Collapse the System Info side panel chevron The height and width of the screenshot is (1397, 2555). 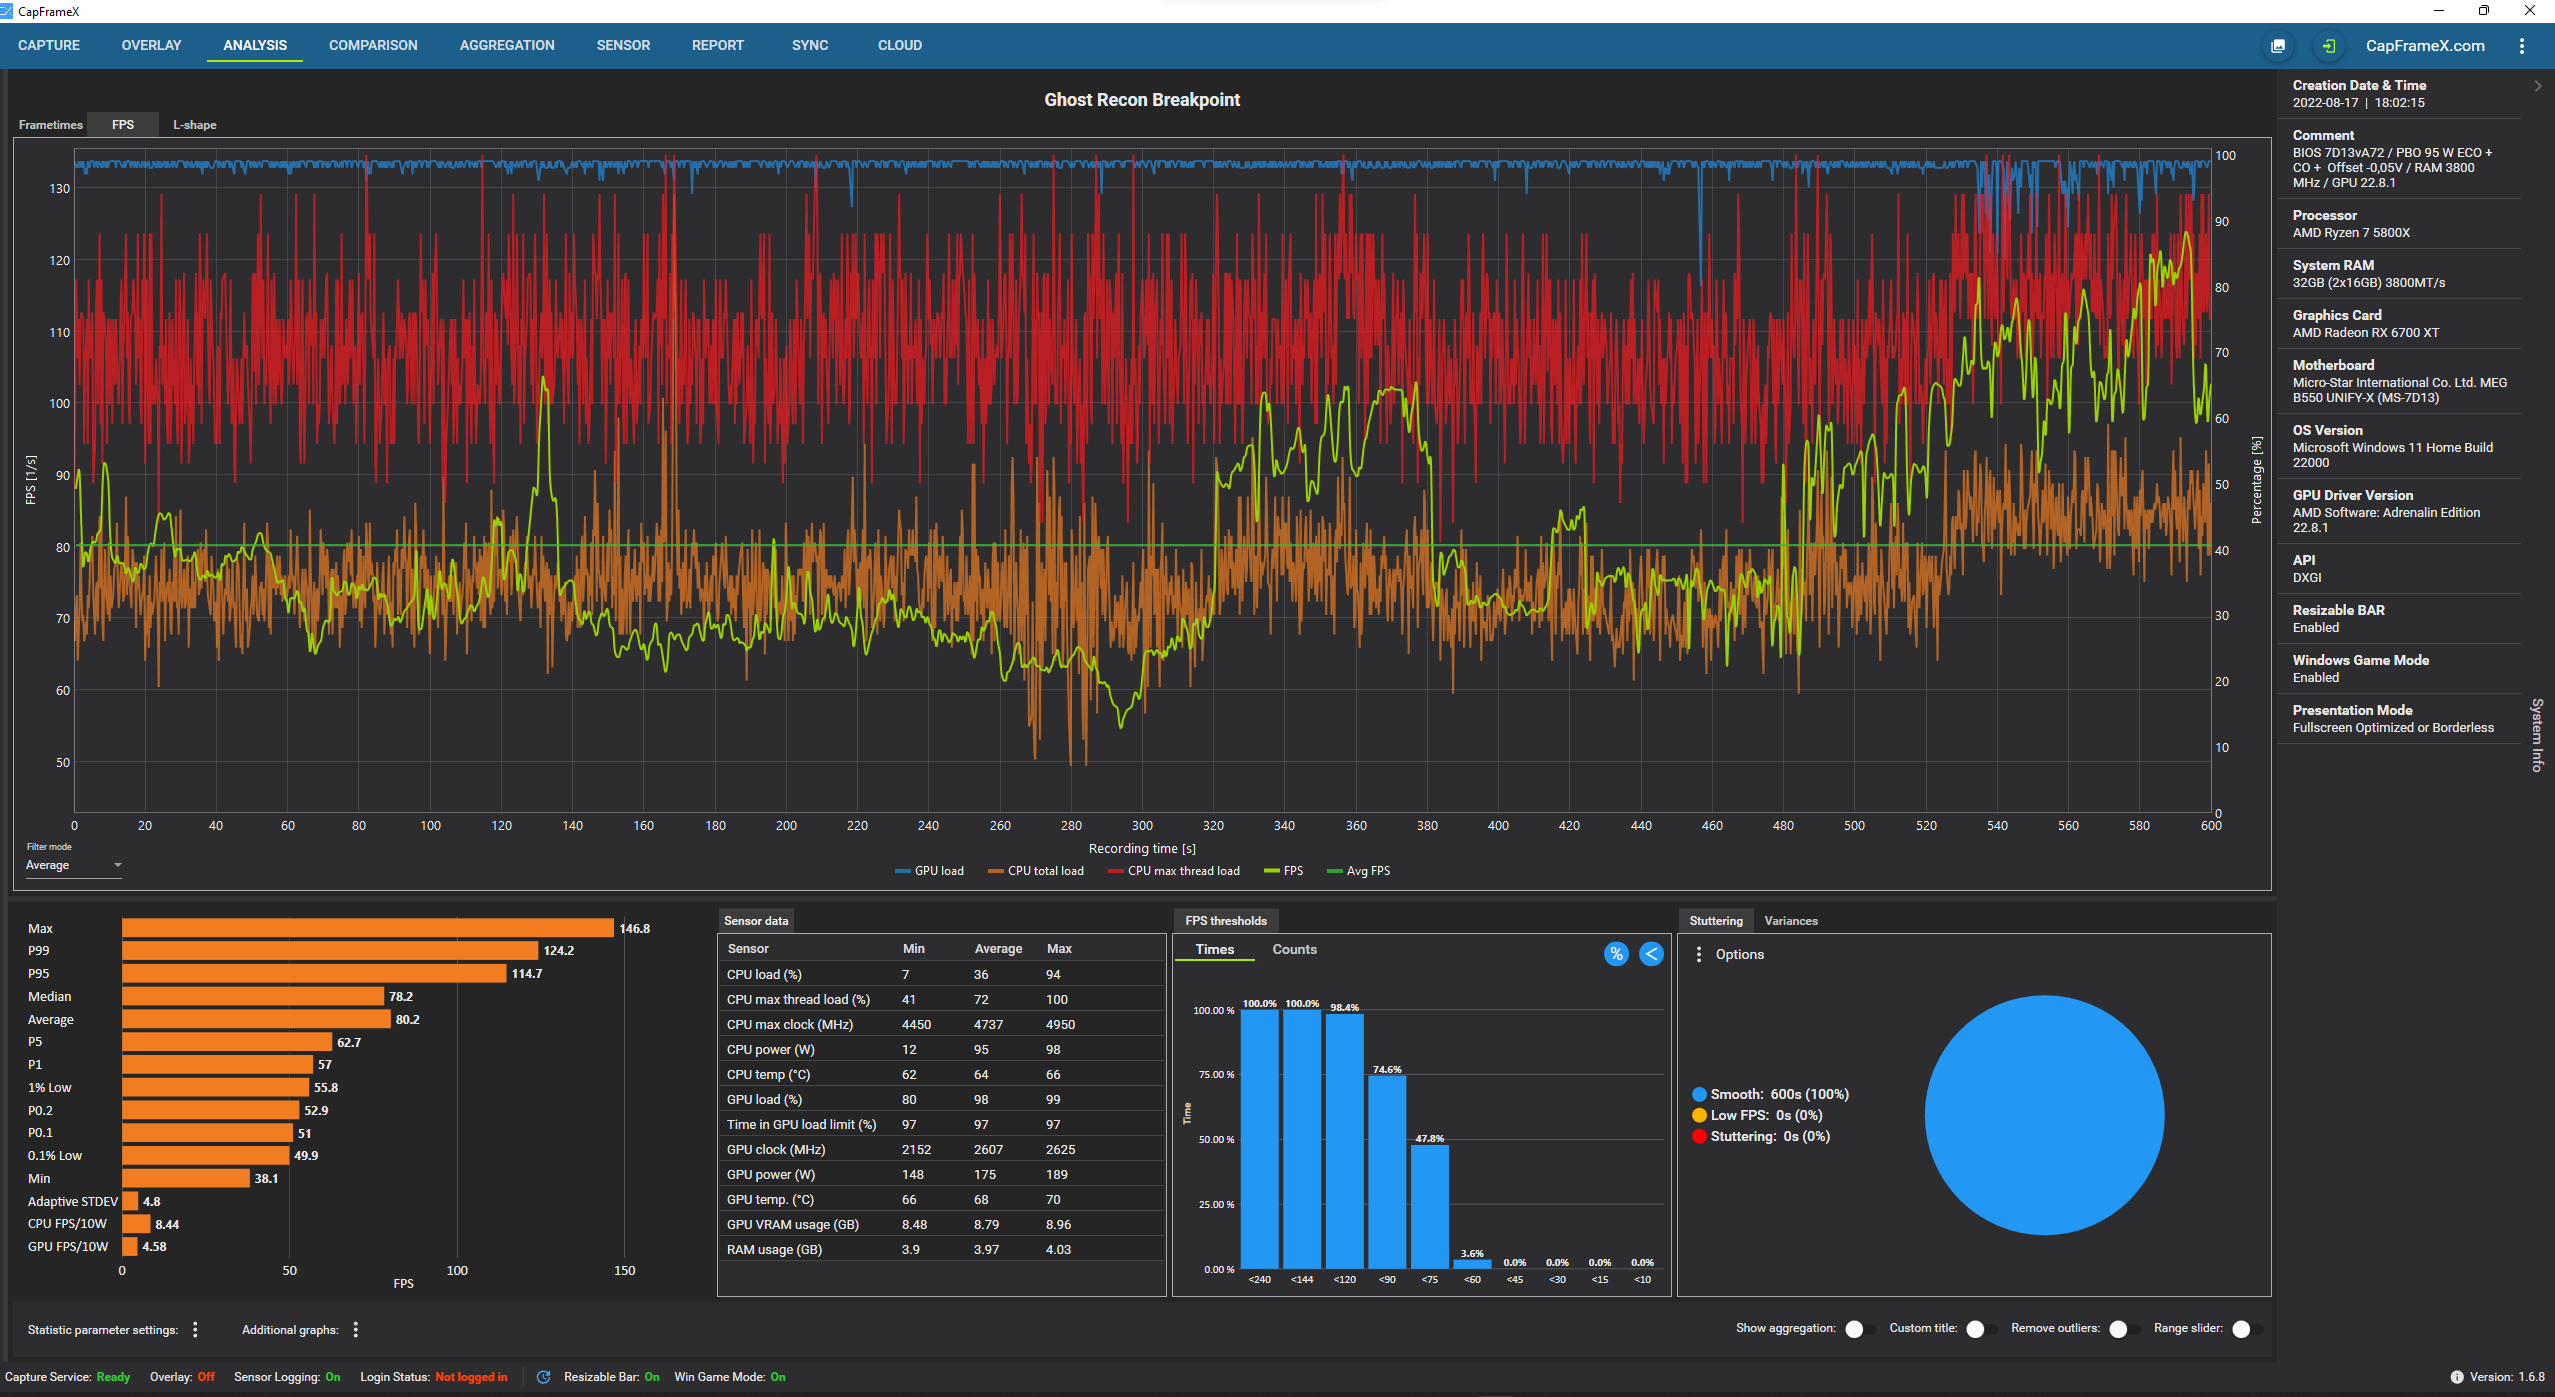(x=2537, y=86)
